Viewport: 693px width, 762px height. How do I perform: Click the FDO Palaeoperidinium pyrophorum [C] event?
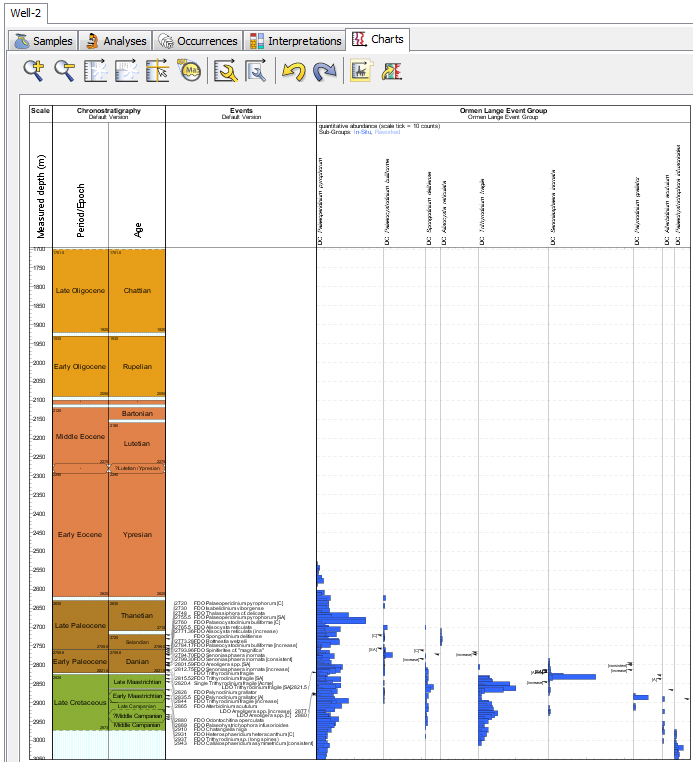(238, 603)
